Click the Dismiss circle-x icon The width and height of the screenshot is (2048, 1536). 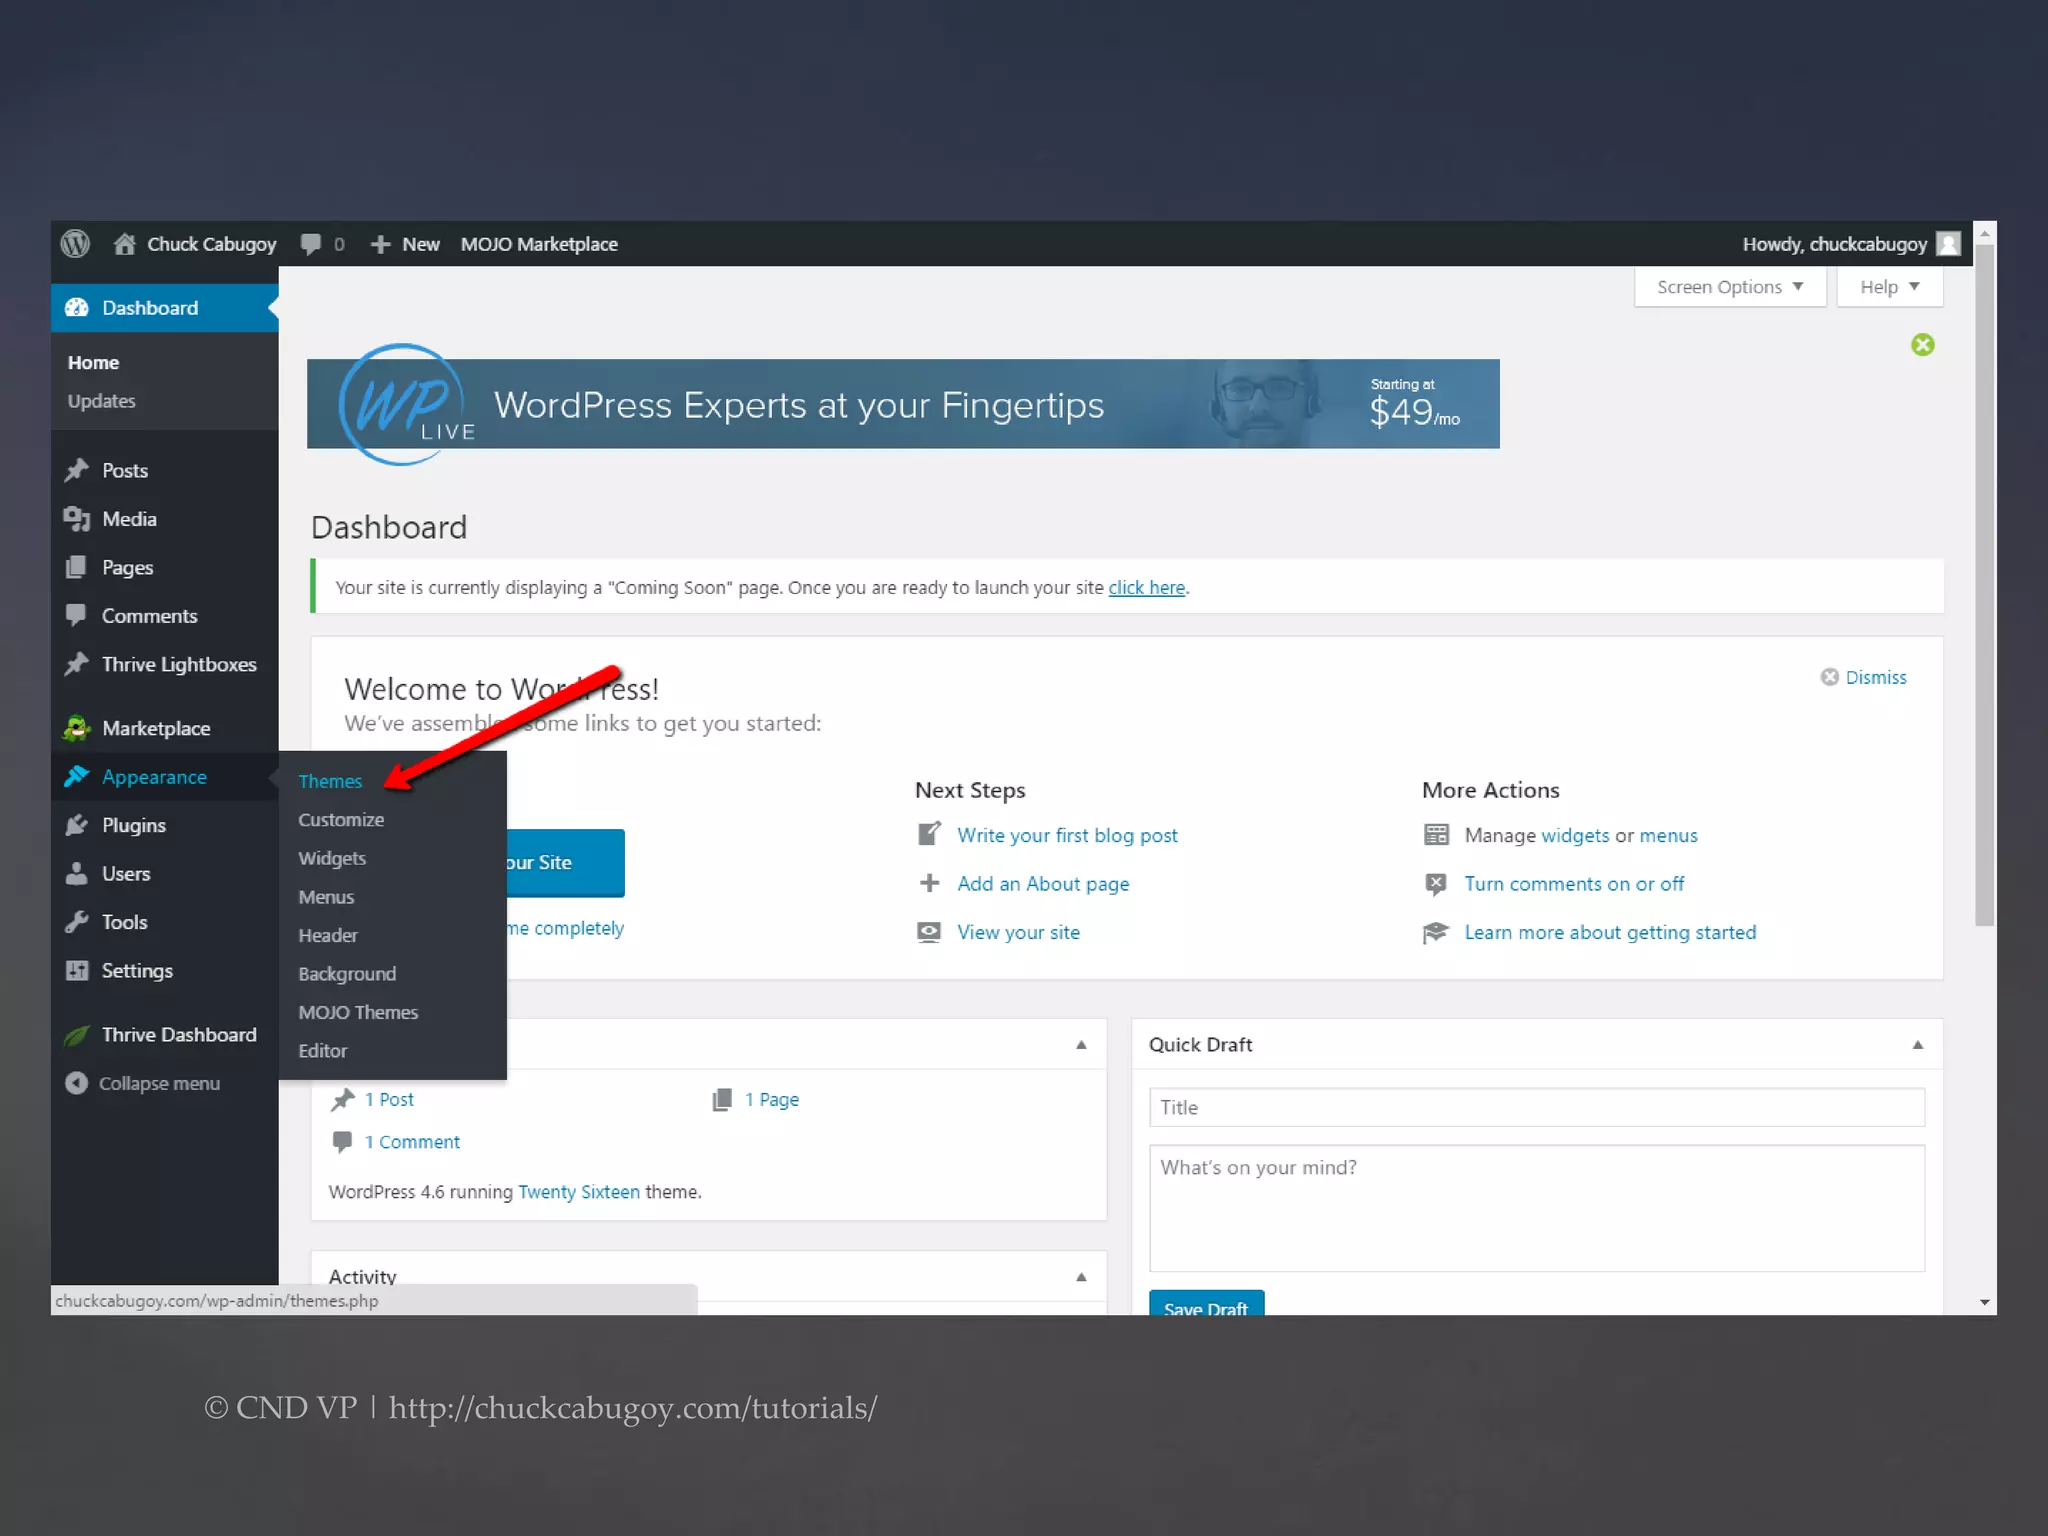click(1829, 677)
